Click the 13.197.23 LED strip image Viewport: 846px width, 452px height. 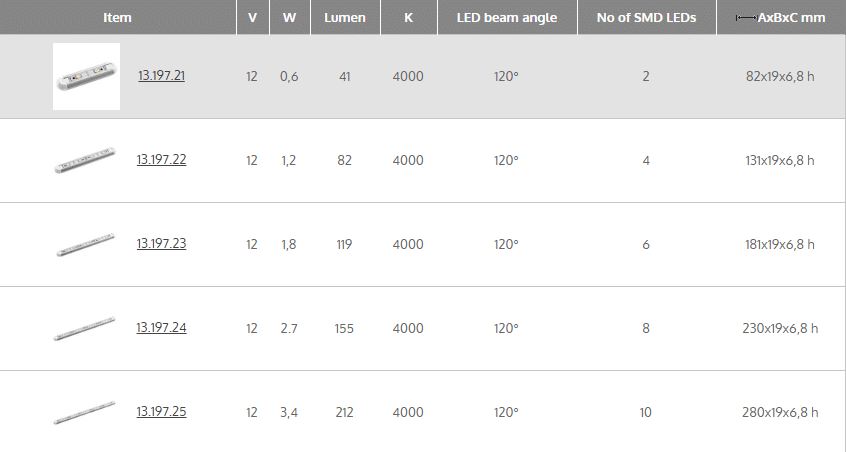point(83,245)
